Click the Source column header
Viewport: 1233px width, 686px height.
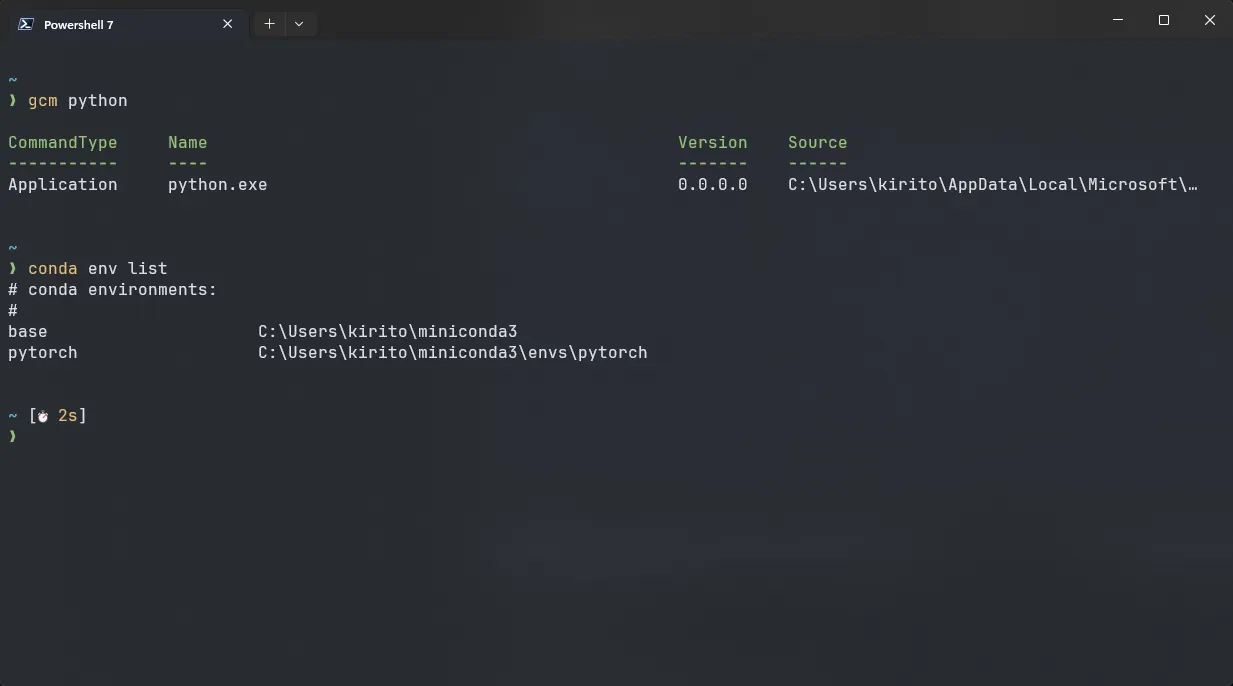(x=817, y=142)
